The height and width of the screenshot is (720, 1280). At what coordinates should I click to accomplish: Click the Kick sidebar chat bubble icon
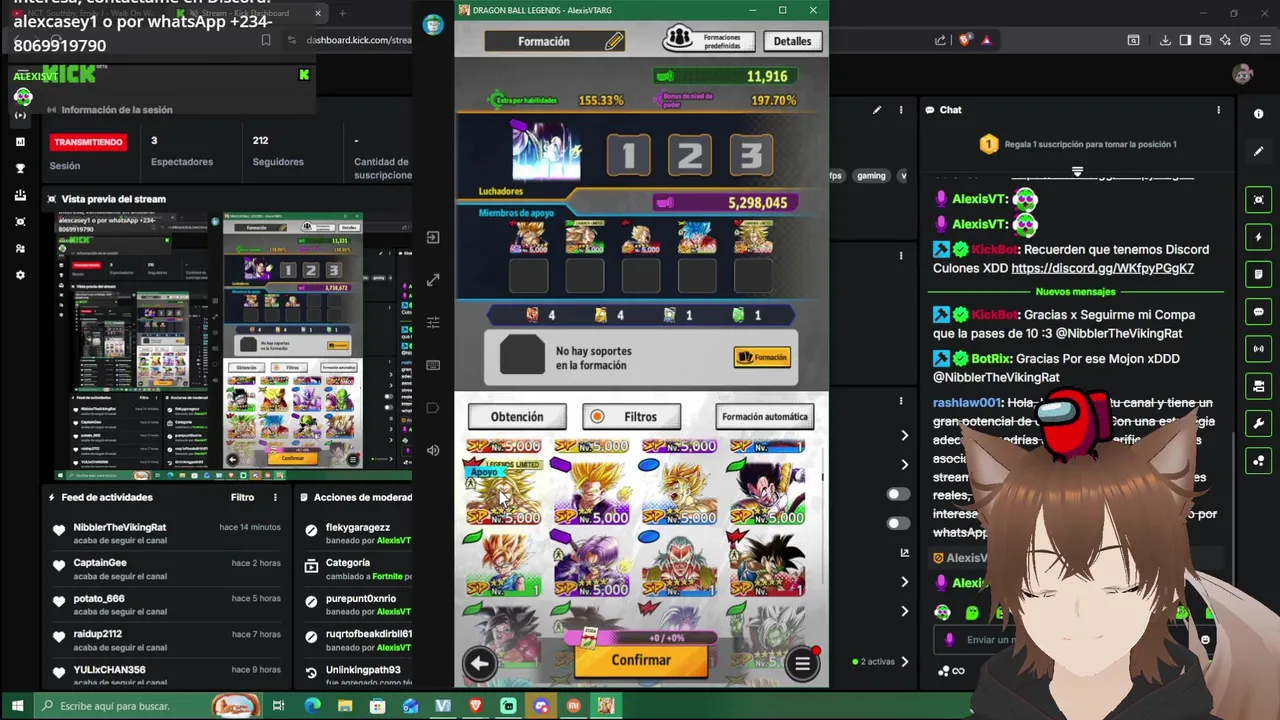(x=1259, y=312)
